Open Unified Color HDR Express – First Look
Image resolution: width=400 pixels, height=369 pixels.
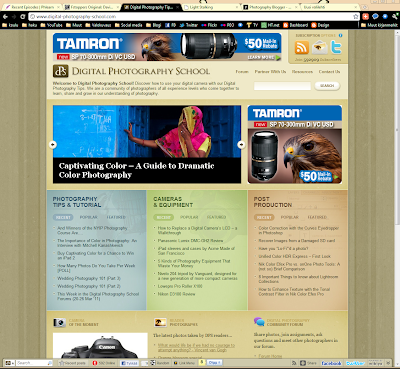coord(295,256)
